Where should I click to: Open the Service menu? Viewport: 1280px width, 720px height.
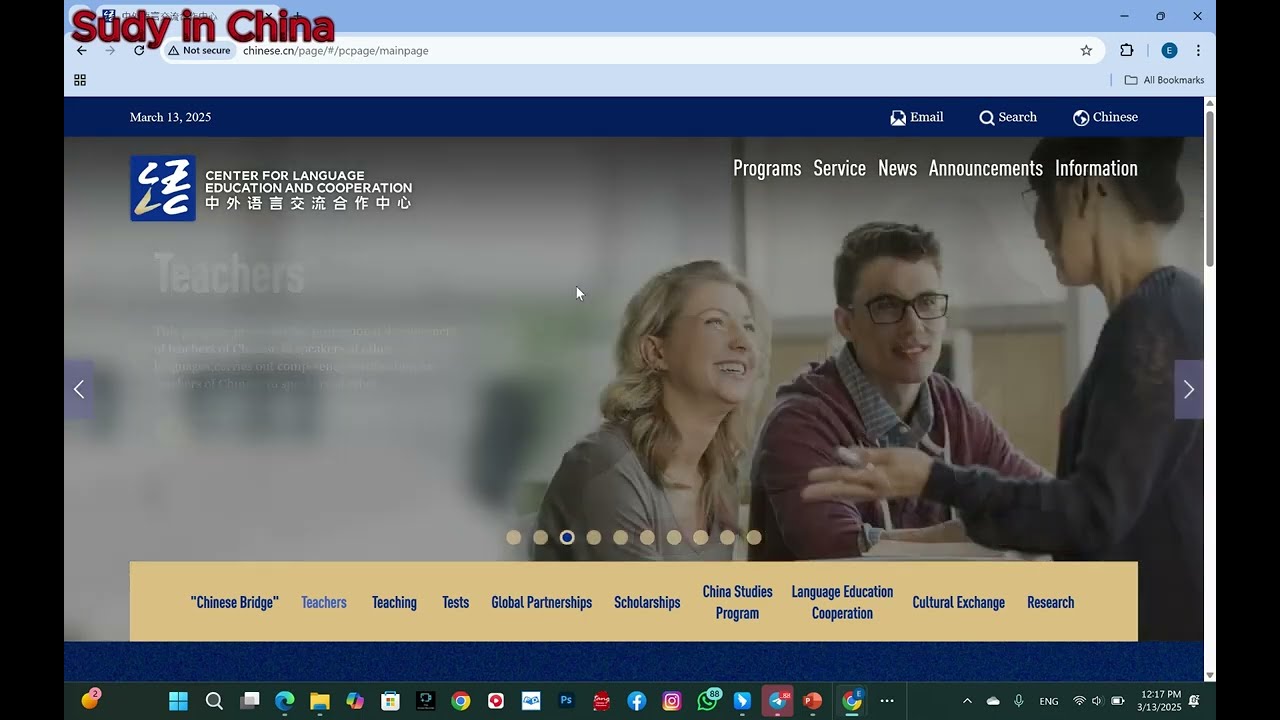click(839, 168)
